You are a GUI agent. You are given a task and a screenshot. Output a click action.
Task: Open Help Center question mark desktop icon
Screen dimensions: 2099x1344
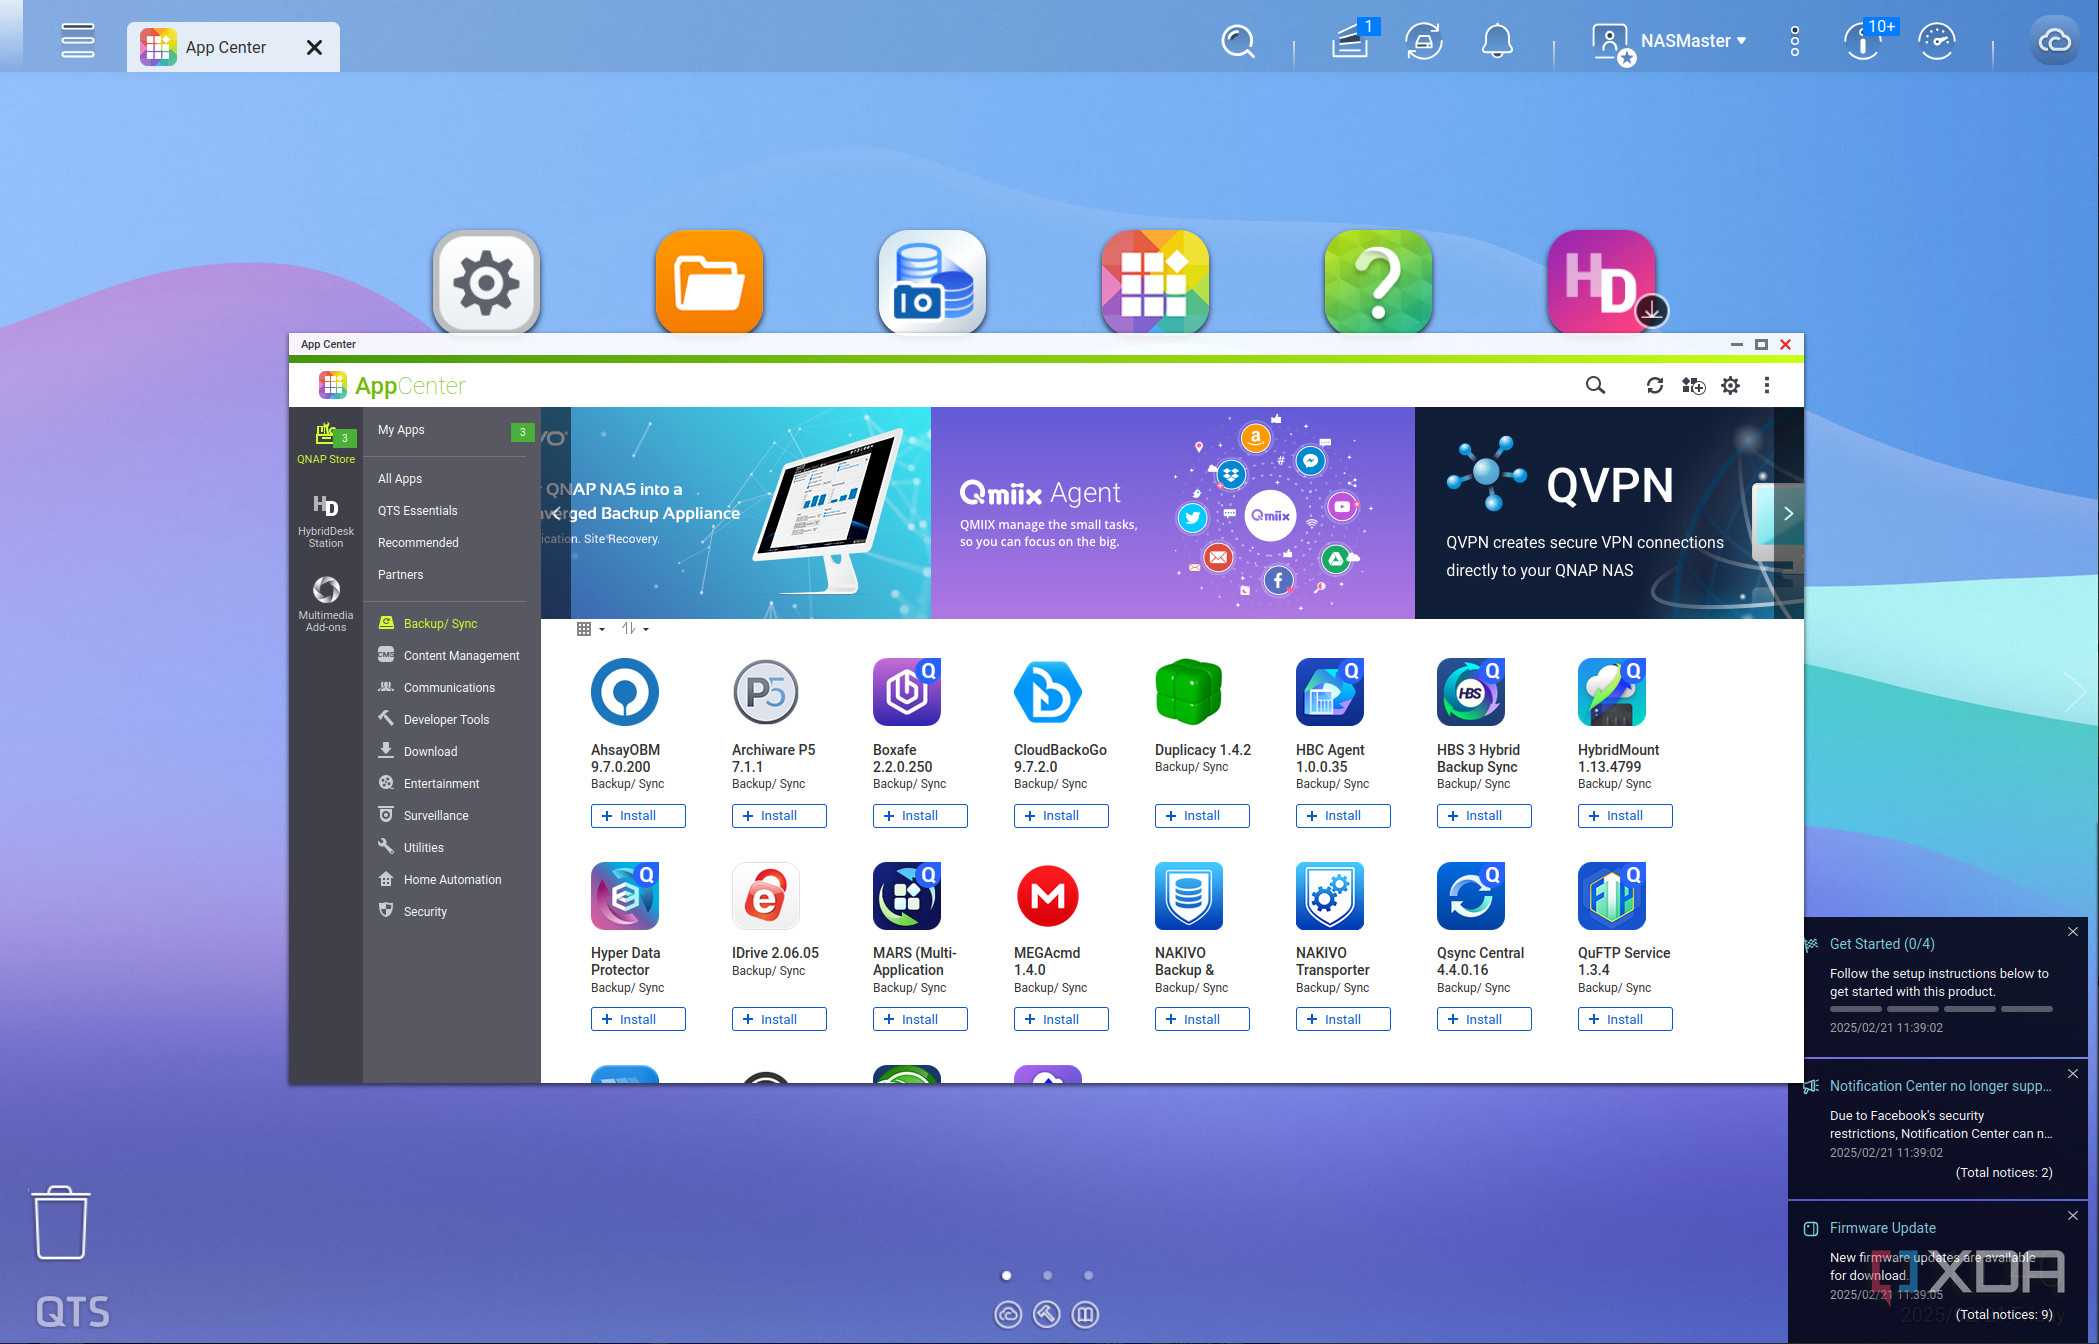click(x=1378, y=282)
